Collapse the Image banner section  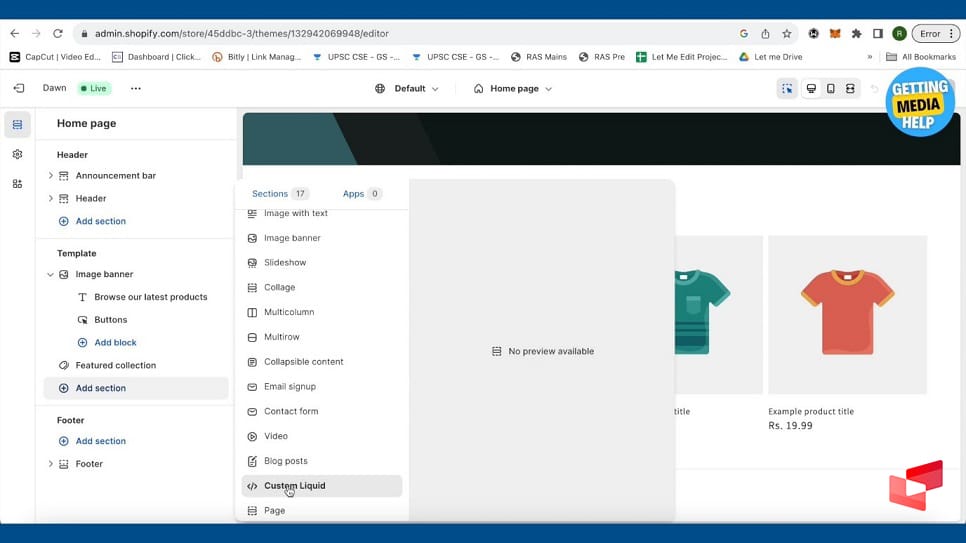[51, 274]
